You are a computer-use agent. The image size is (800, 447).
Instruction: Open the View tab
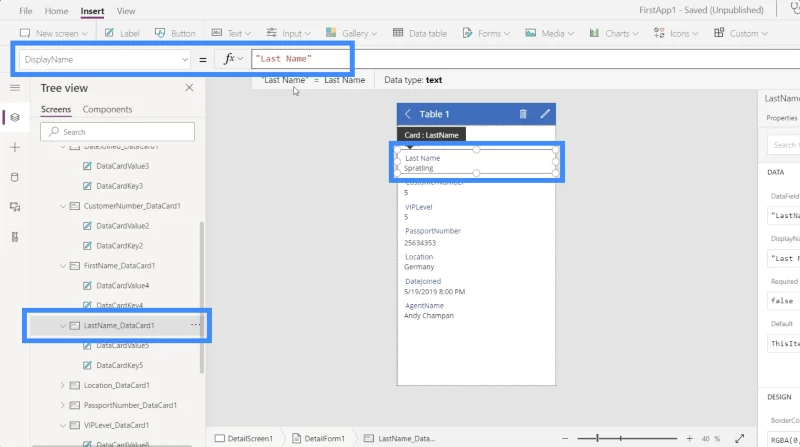pos(126,11)
